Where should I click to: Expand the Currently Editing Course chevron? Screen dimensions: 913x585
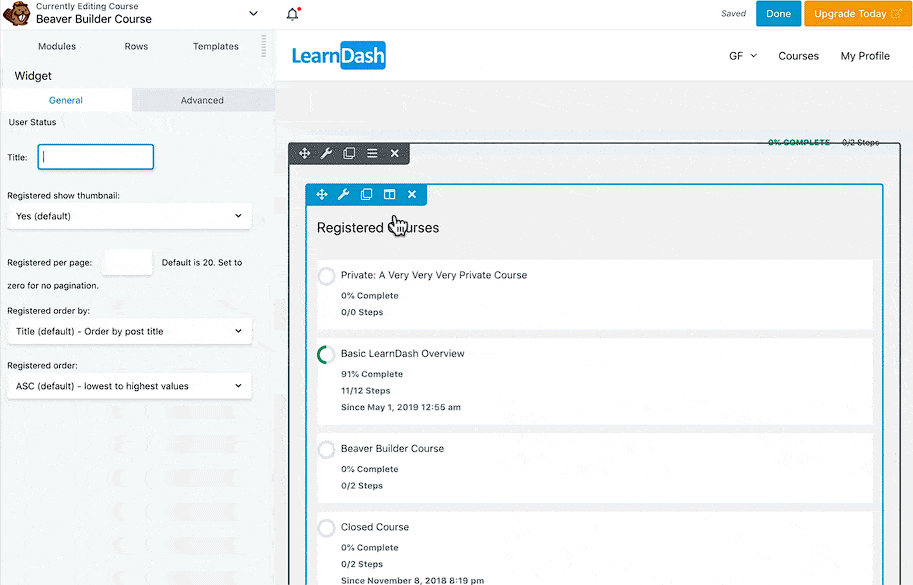(x=253, y=13)
